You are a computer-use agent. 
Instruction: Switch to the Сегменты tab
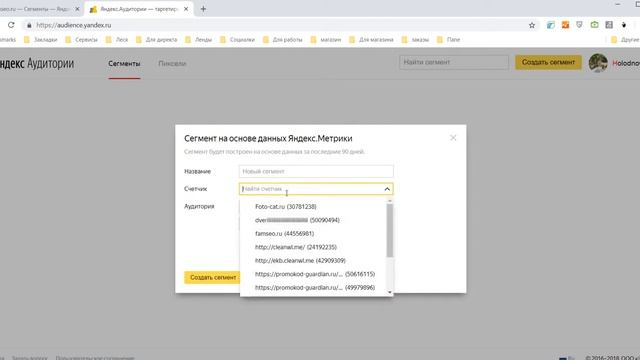click(124, 64)
